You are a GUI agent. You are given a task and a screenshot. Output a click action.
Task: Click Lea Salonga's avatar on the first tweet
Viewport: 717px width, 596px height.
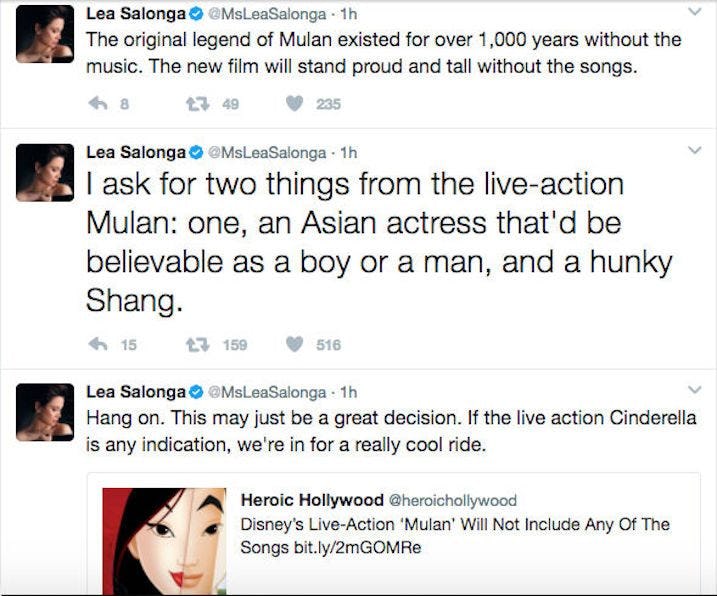[45, 35]
